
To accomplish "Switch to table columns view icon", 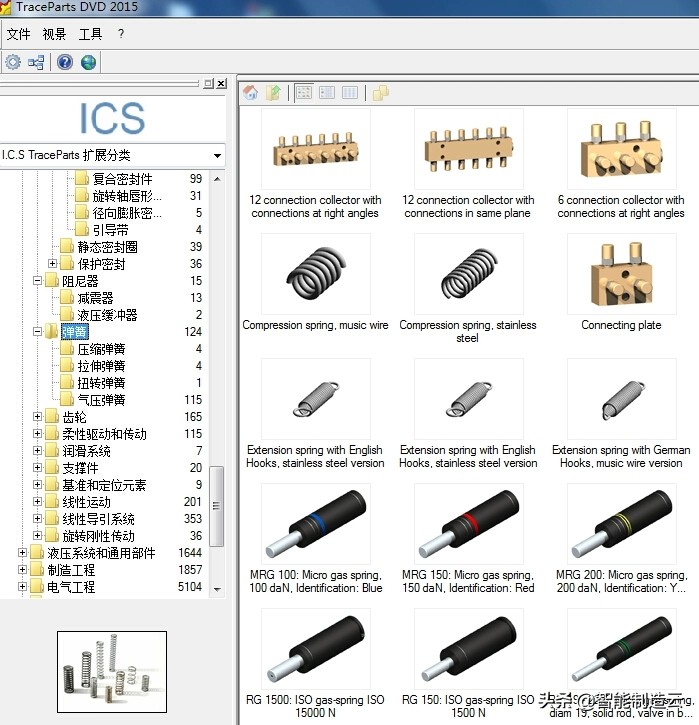I will pyautogui.click(x=350, y=92).
